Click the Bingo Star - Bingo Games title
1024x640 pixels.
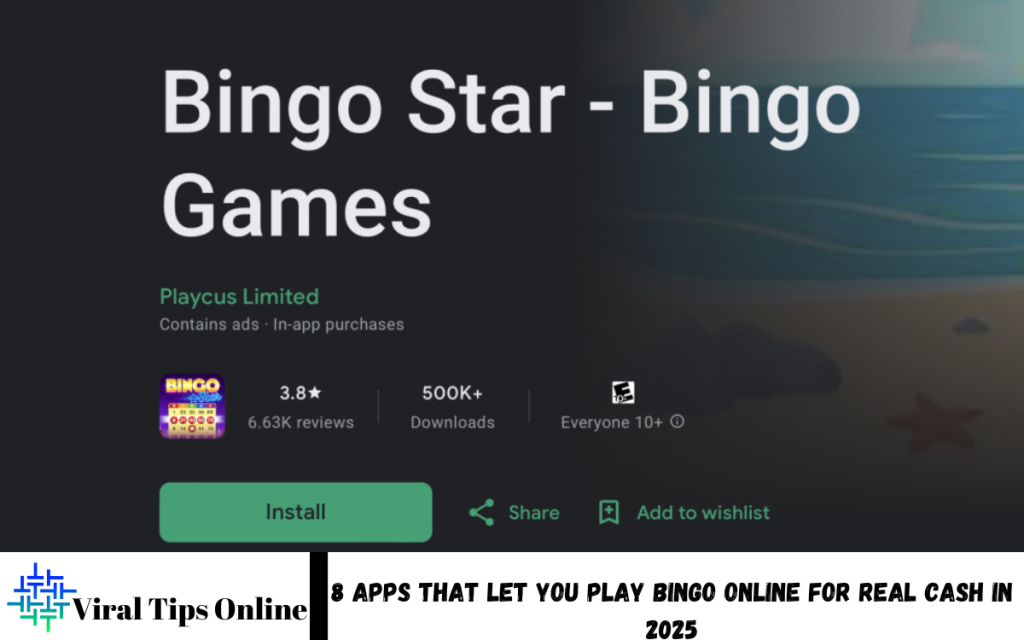(510, 153)
